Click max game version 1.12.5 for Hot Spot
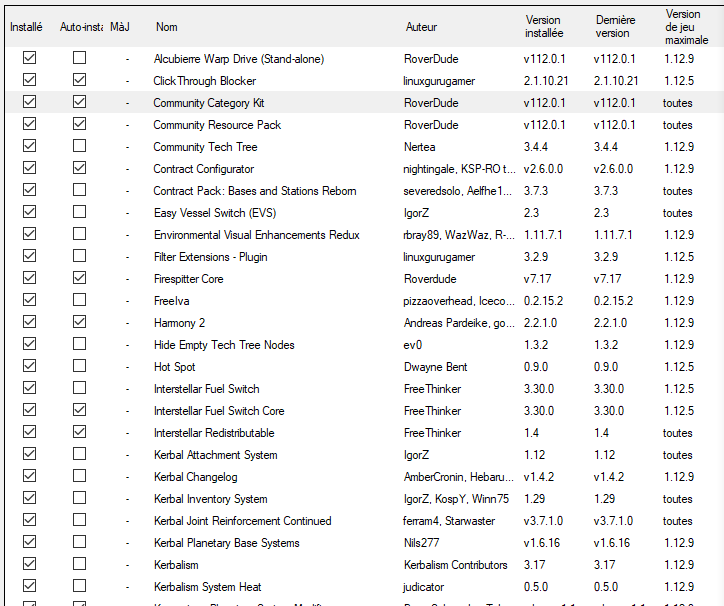The width and height of the screenshot is (724, 606). click(679, 367)
